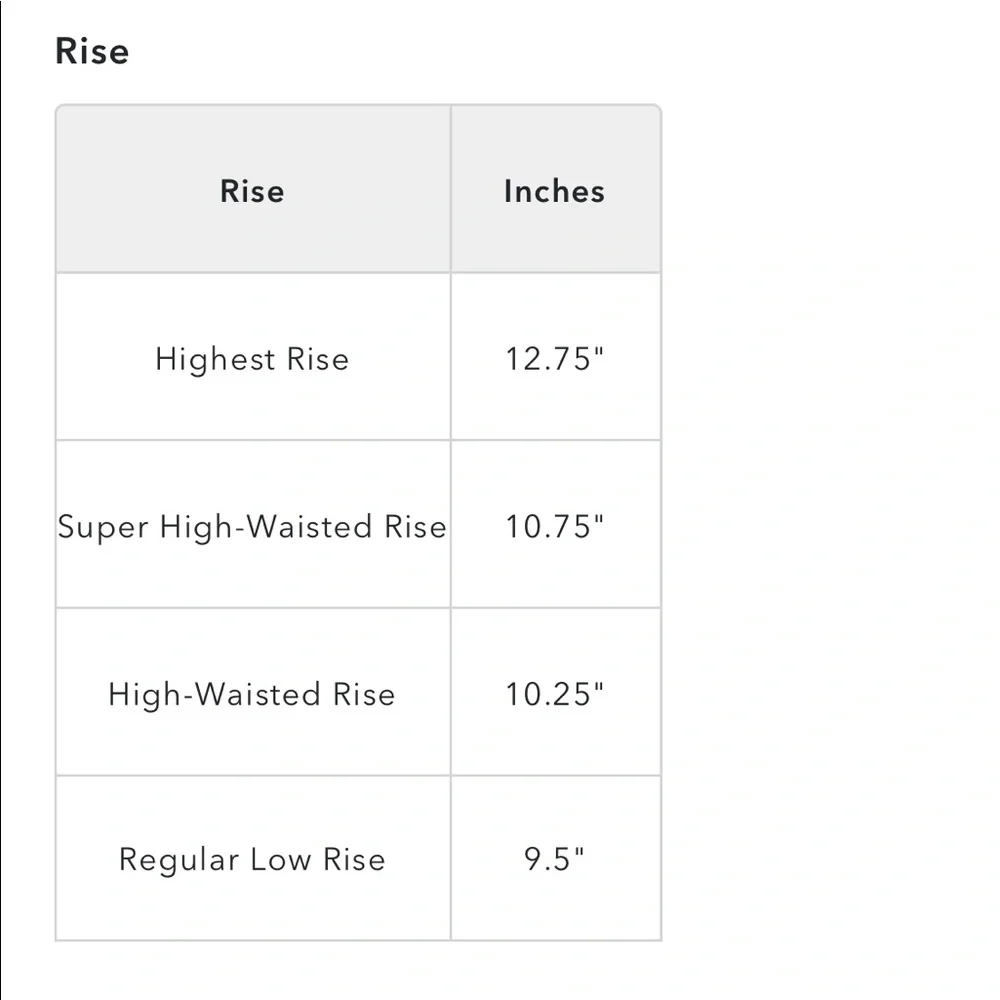Click the 12.75" measurement value
The height and width of the screenshot is (1000, 1000).
tap(555, 359)
